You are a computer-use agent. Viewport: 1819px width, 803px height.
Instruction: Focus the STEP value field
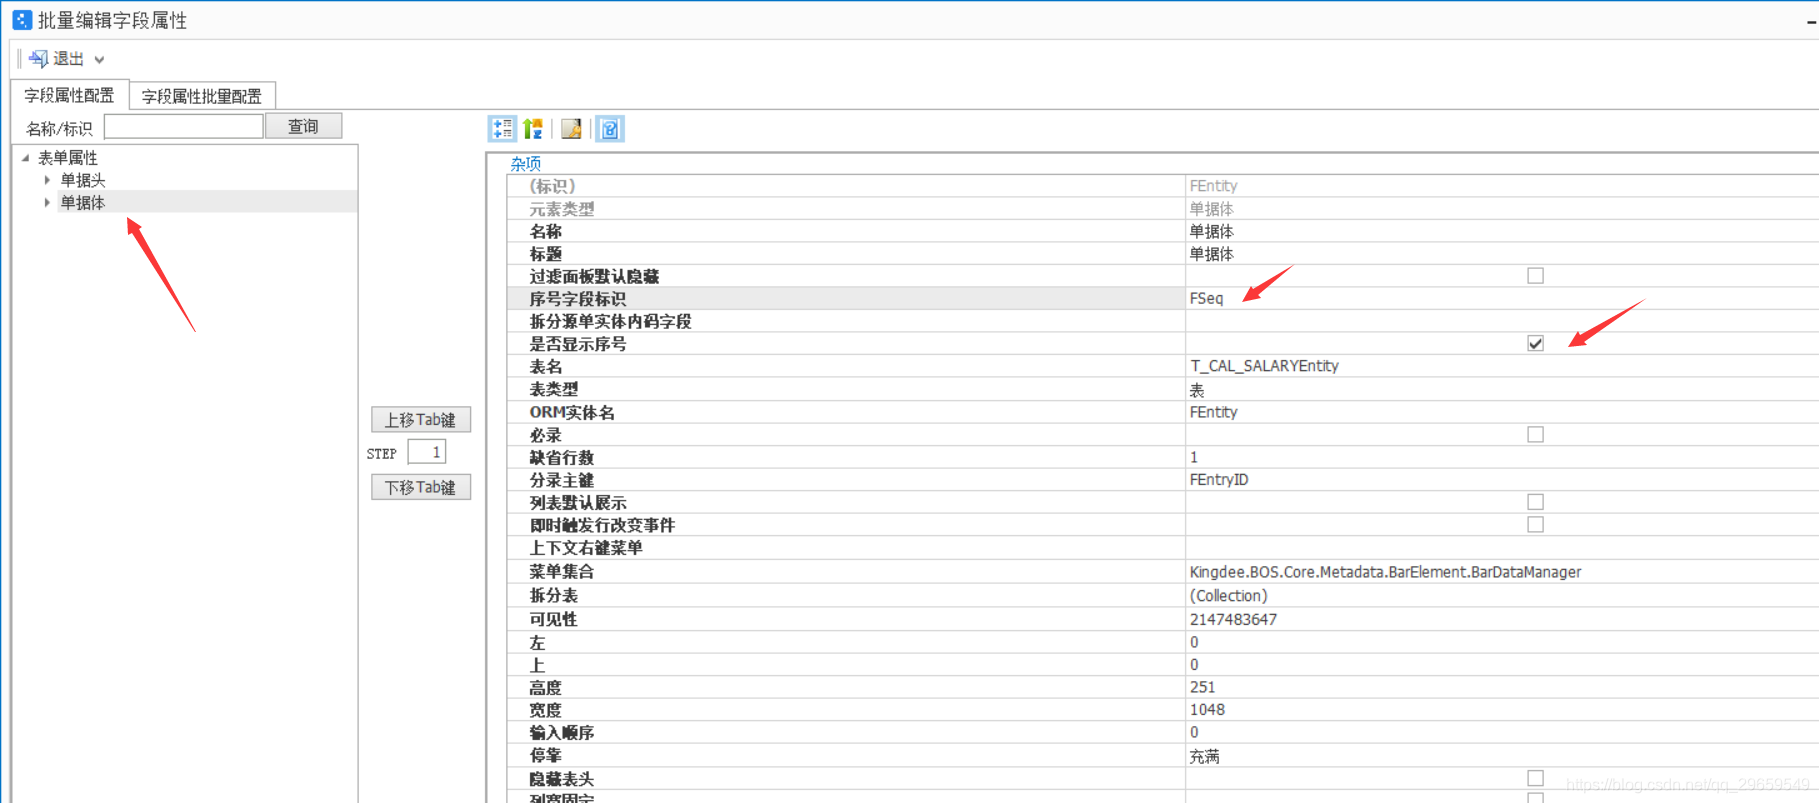426,452
